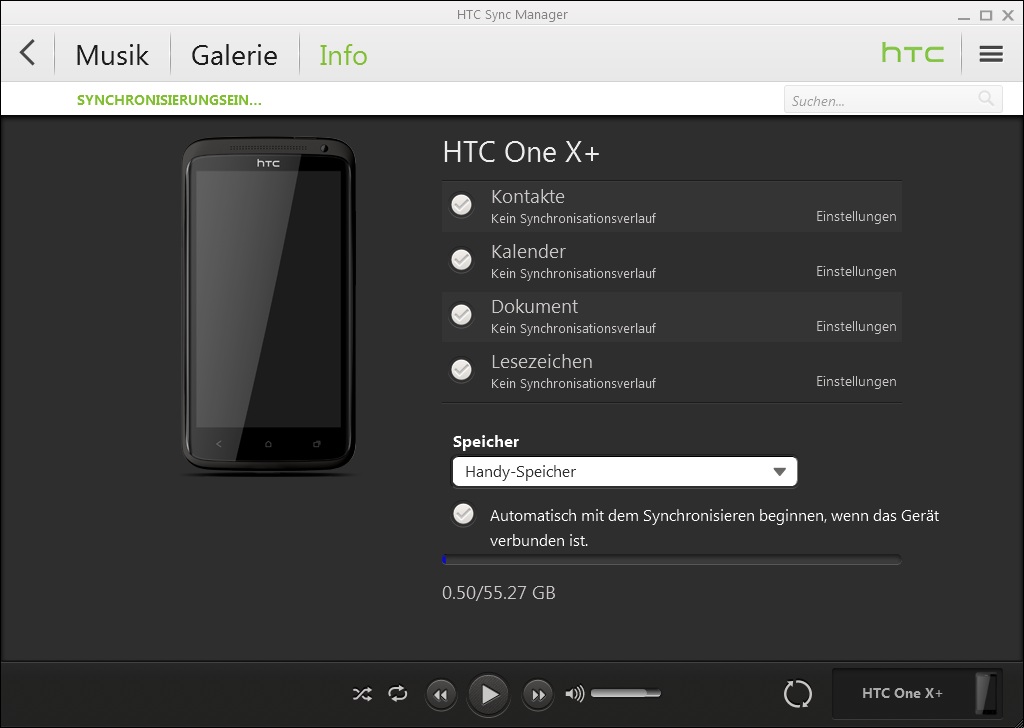Click the back arrow icon
Screen dimensions: 1024x728
click(27, 53)
